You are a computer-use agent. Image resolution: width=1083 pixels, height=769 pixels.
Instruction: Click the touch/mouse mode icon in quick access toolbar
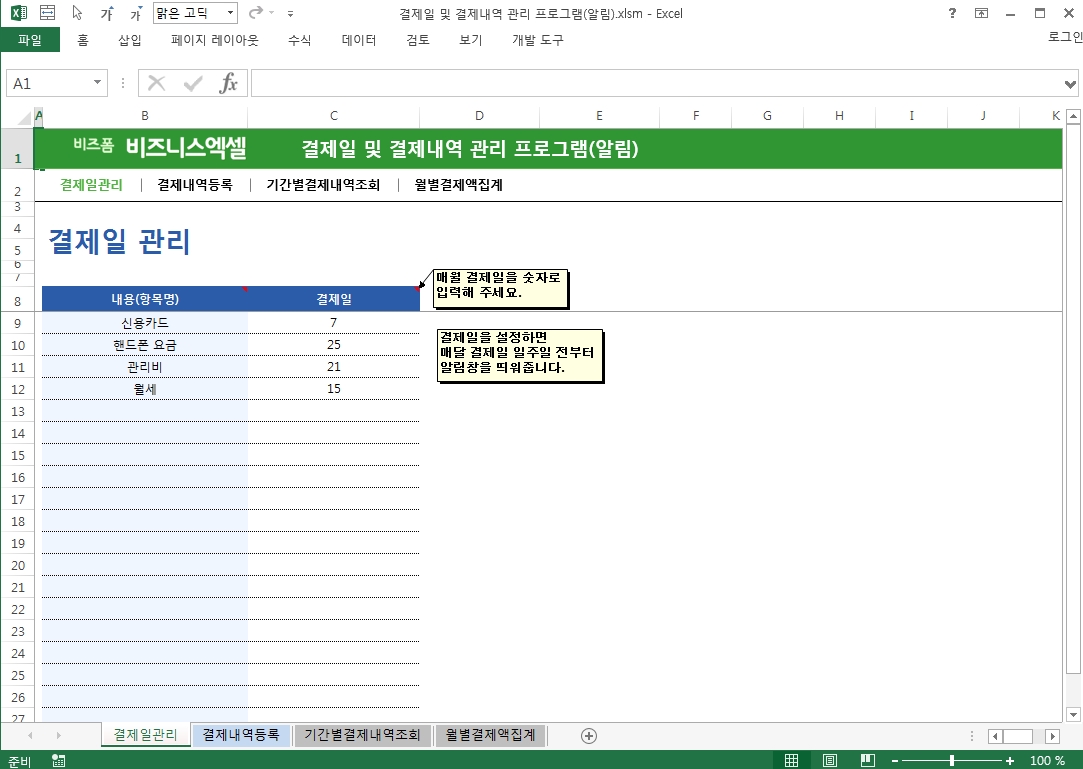pyautogui.click(x=48, y=12)
